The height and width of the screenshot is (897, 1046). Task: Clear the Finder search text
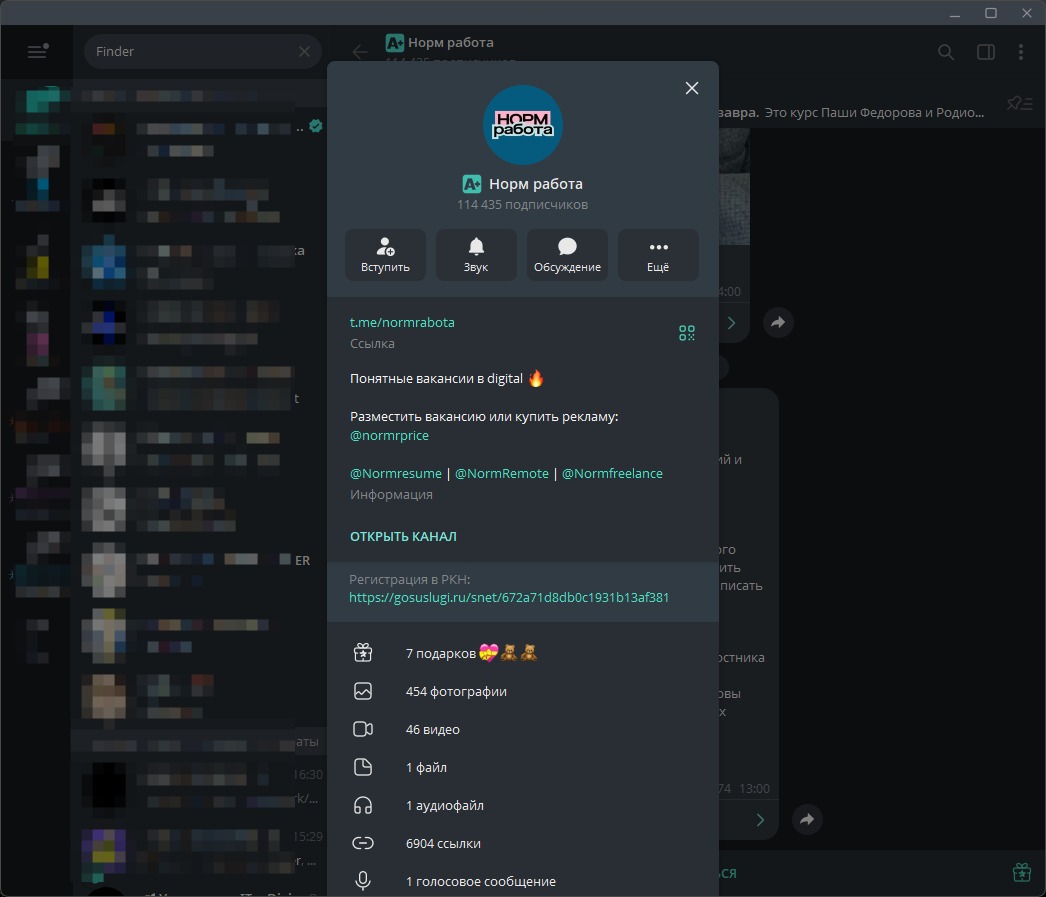[x=304, y=51]
